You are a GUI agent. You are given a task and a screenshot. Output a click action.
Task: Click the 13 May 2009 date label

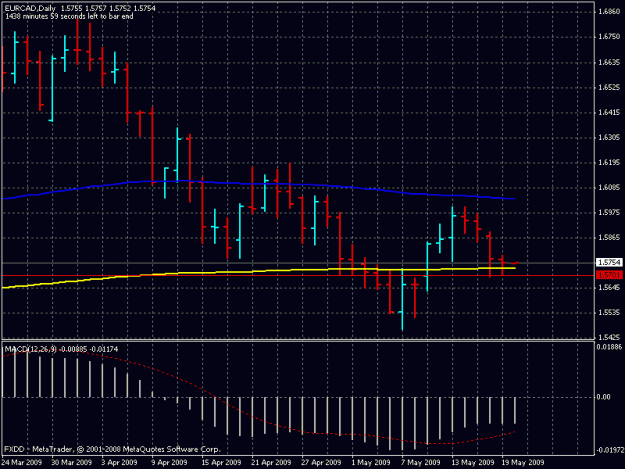473,463
